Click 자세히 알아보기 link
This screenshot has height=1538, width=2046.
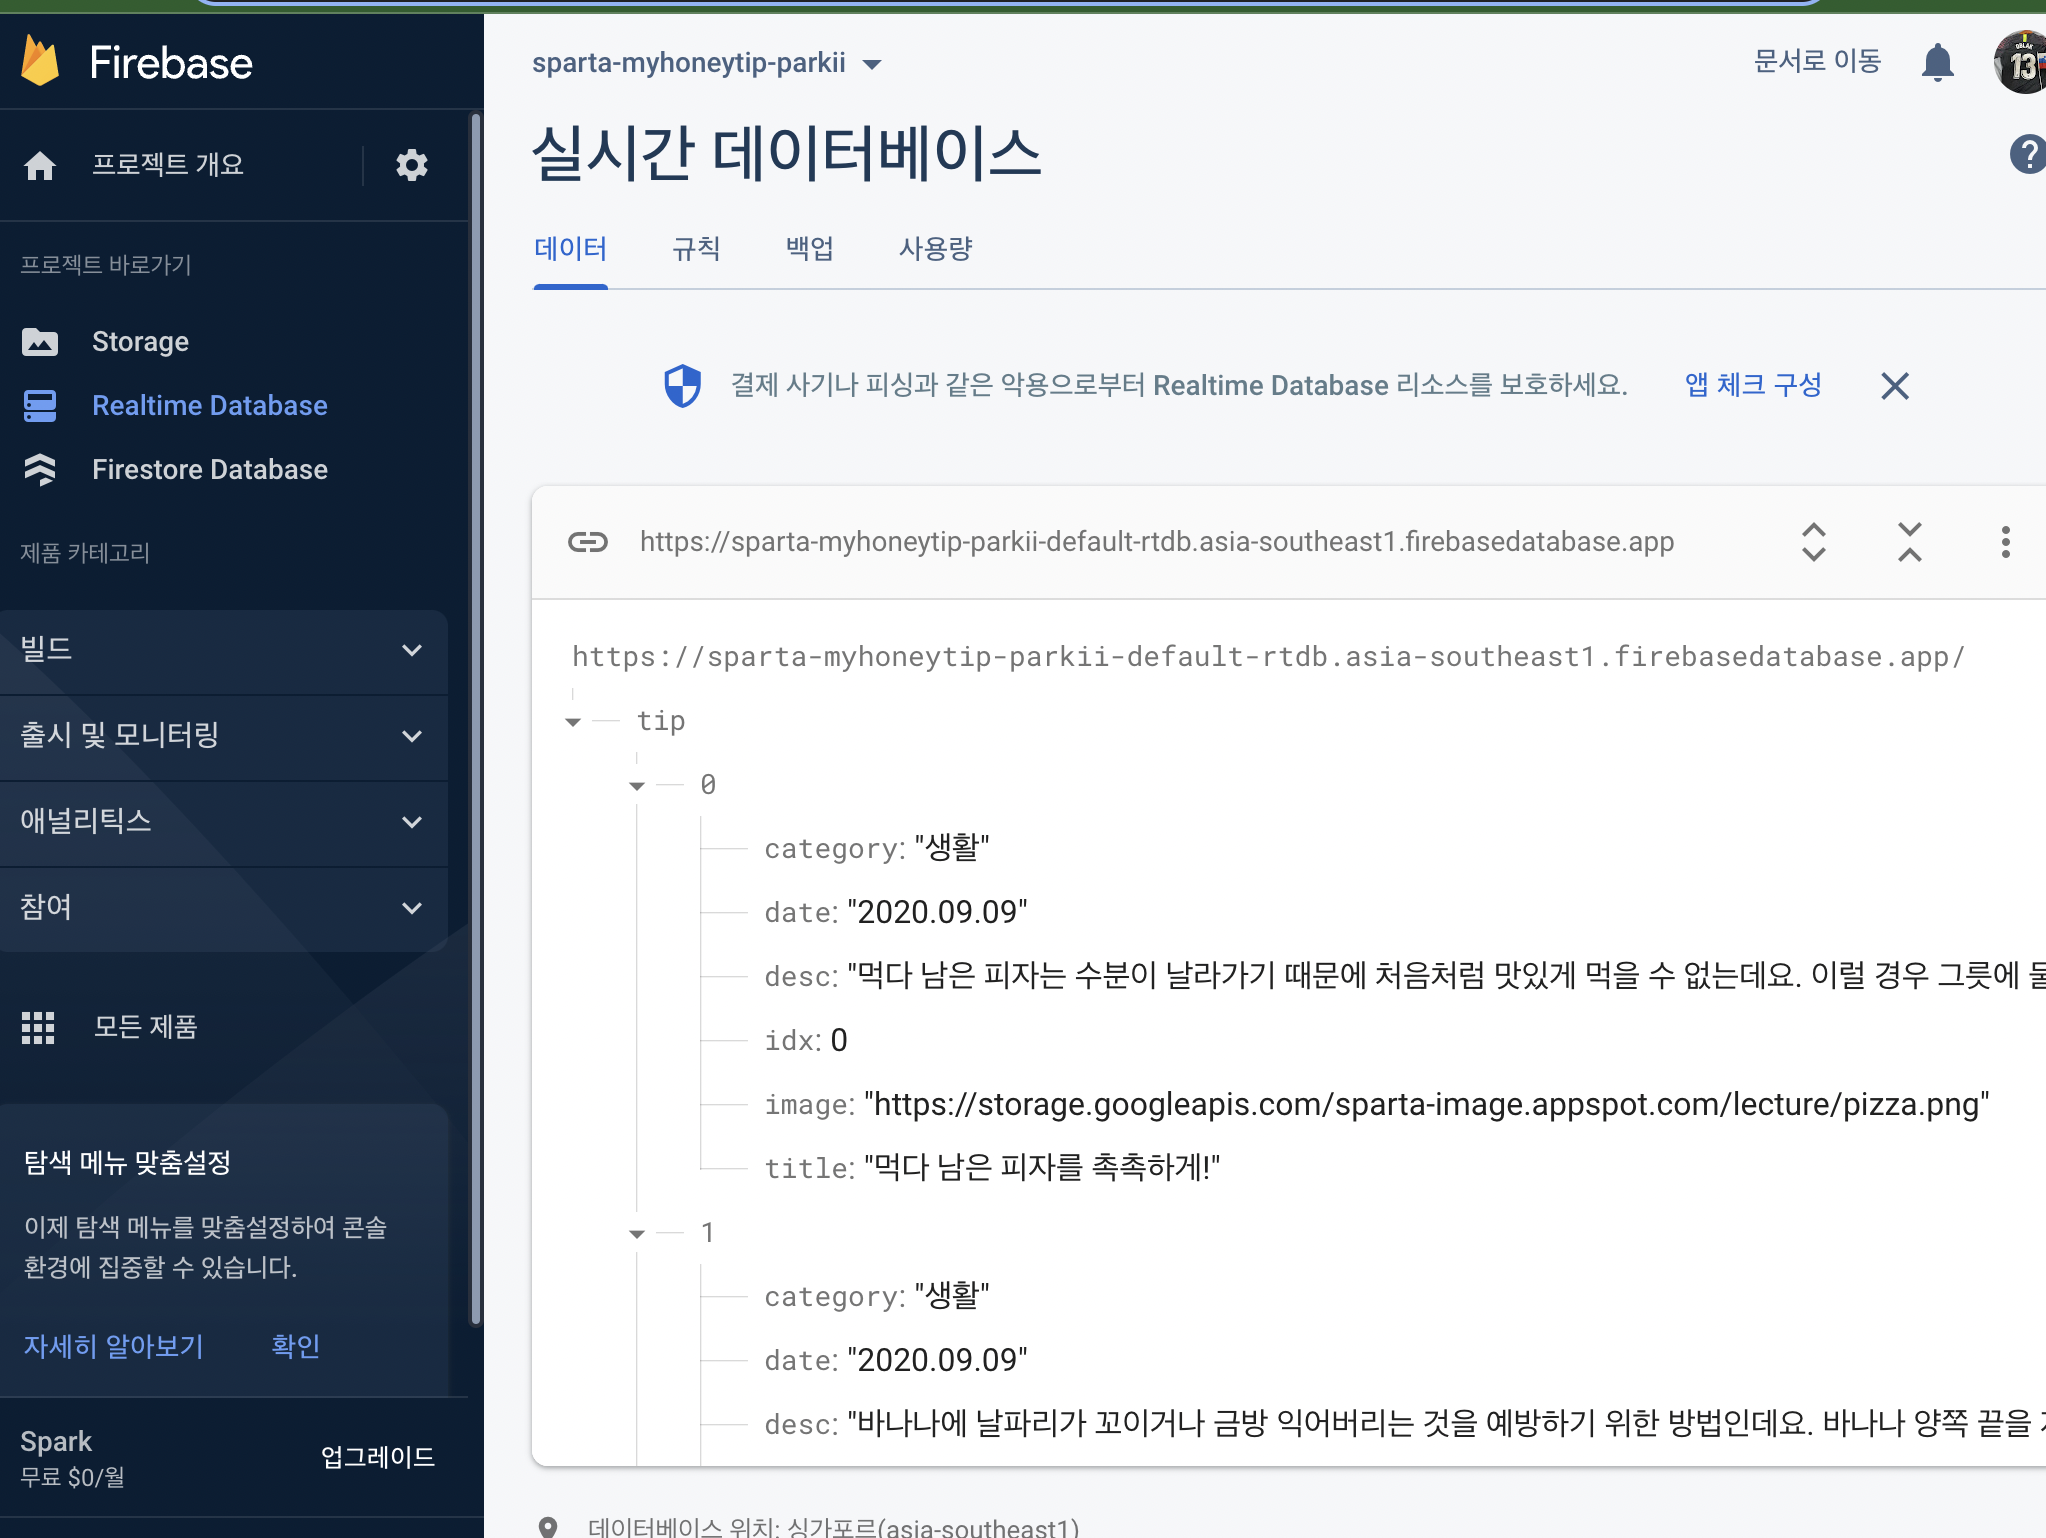tap(114, 1346)
